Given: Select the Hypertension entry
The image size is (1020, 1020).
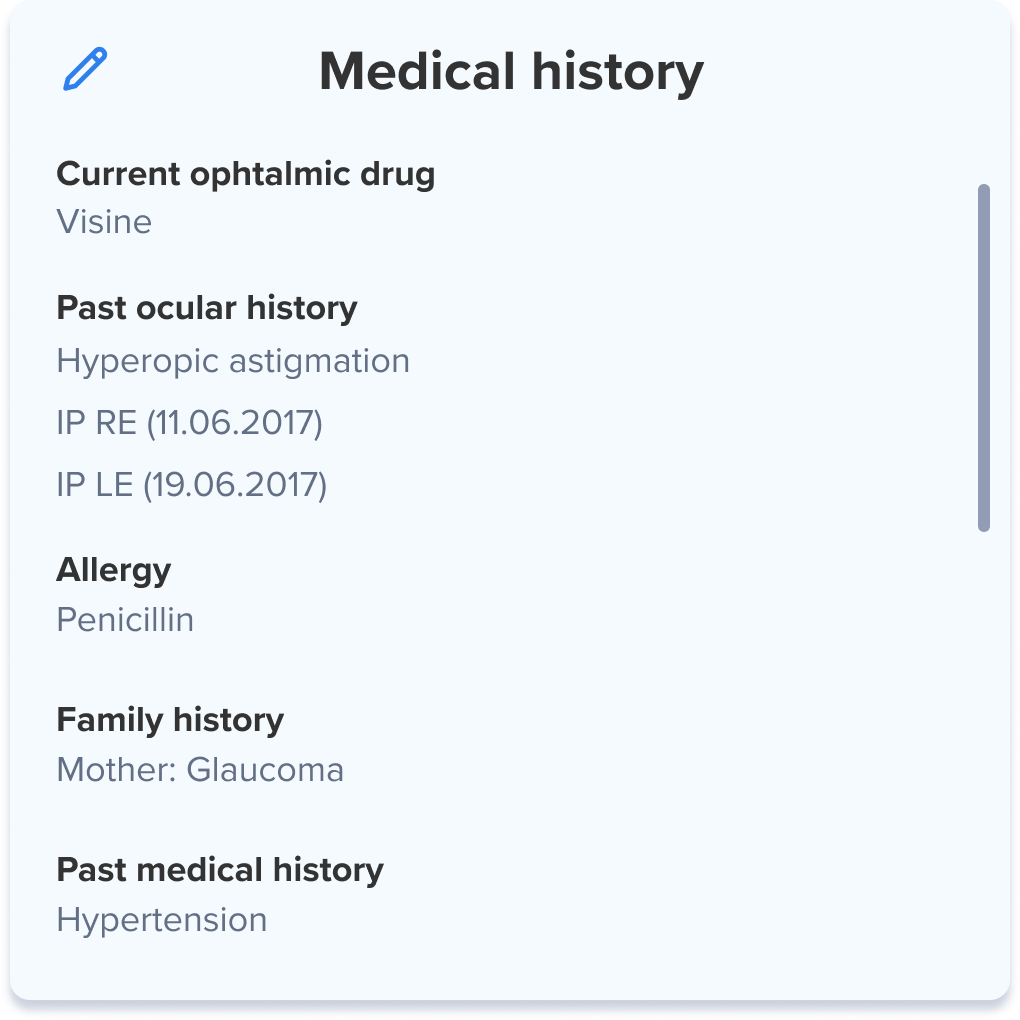Looking at the screenshot, I should click(161, 920).
